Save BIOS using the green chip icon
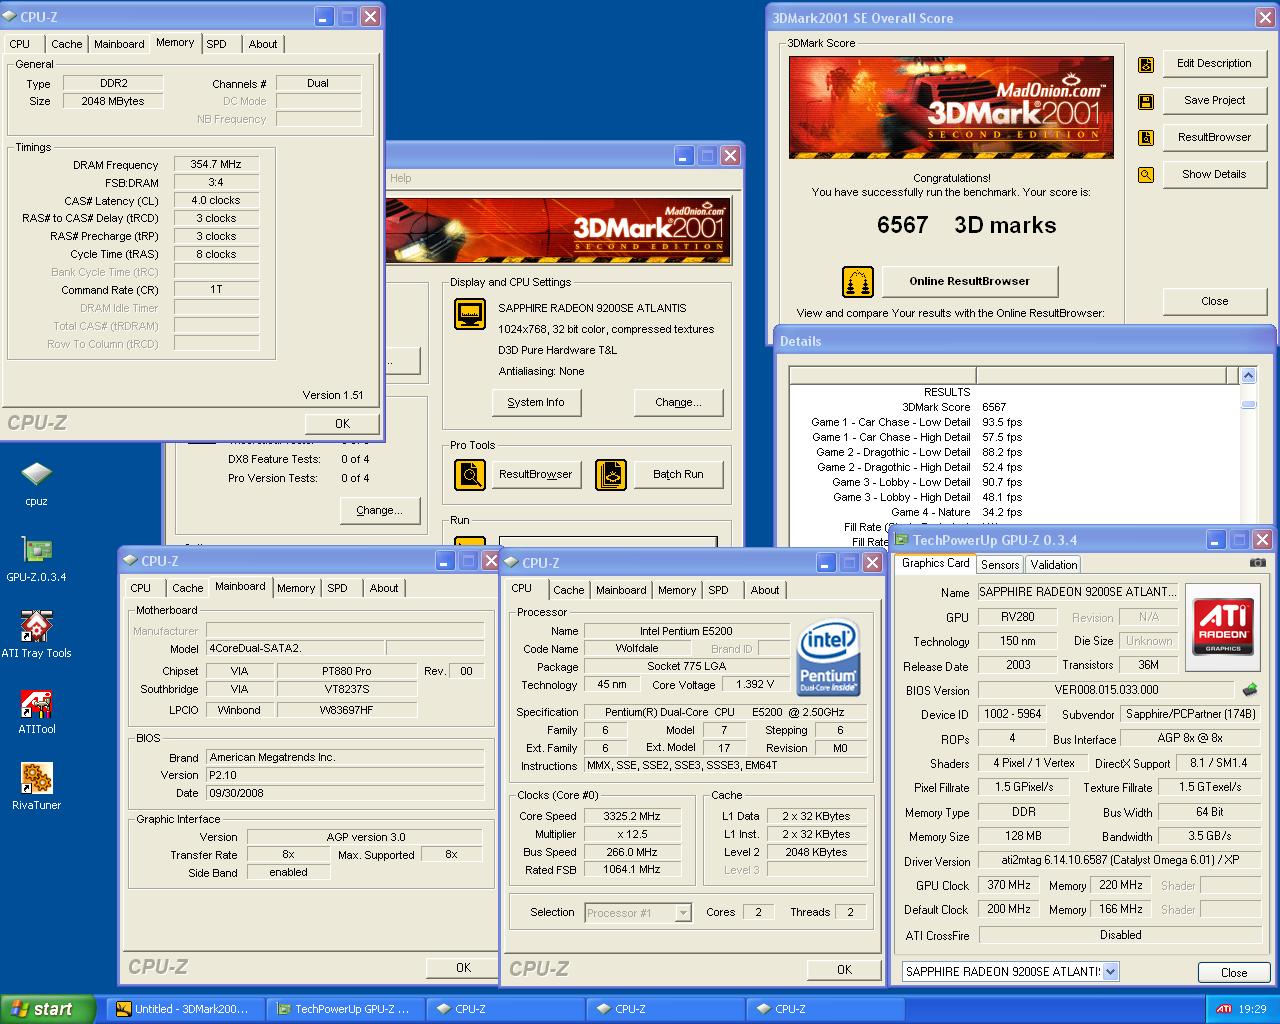1280x1024 pixels. [x=1250, y=690]
